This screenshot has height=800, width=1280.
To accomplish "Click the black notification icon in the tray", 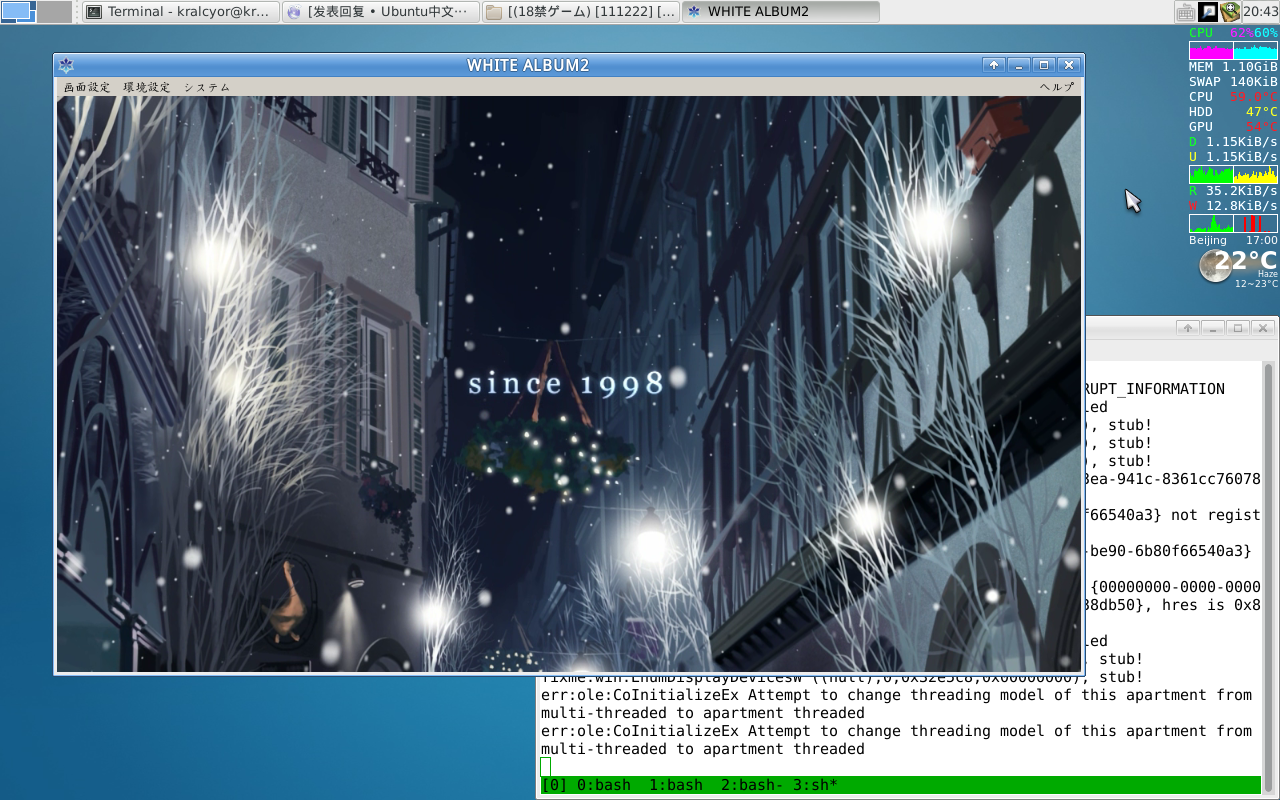I will pos(1208,12).
